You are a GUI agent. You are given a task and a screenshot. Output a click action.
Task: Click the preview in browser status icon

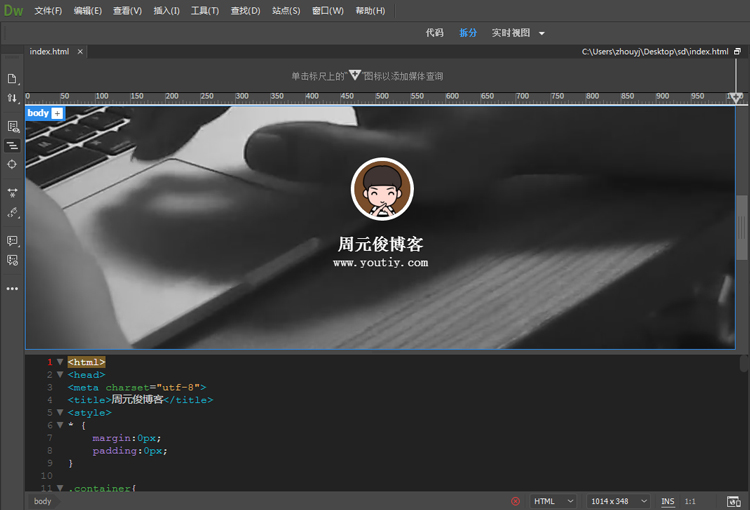point(734,501)
